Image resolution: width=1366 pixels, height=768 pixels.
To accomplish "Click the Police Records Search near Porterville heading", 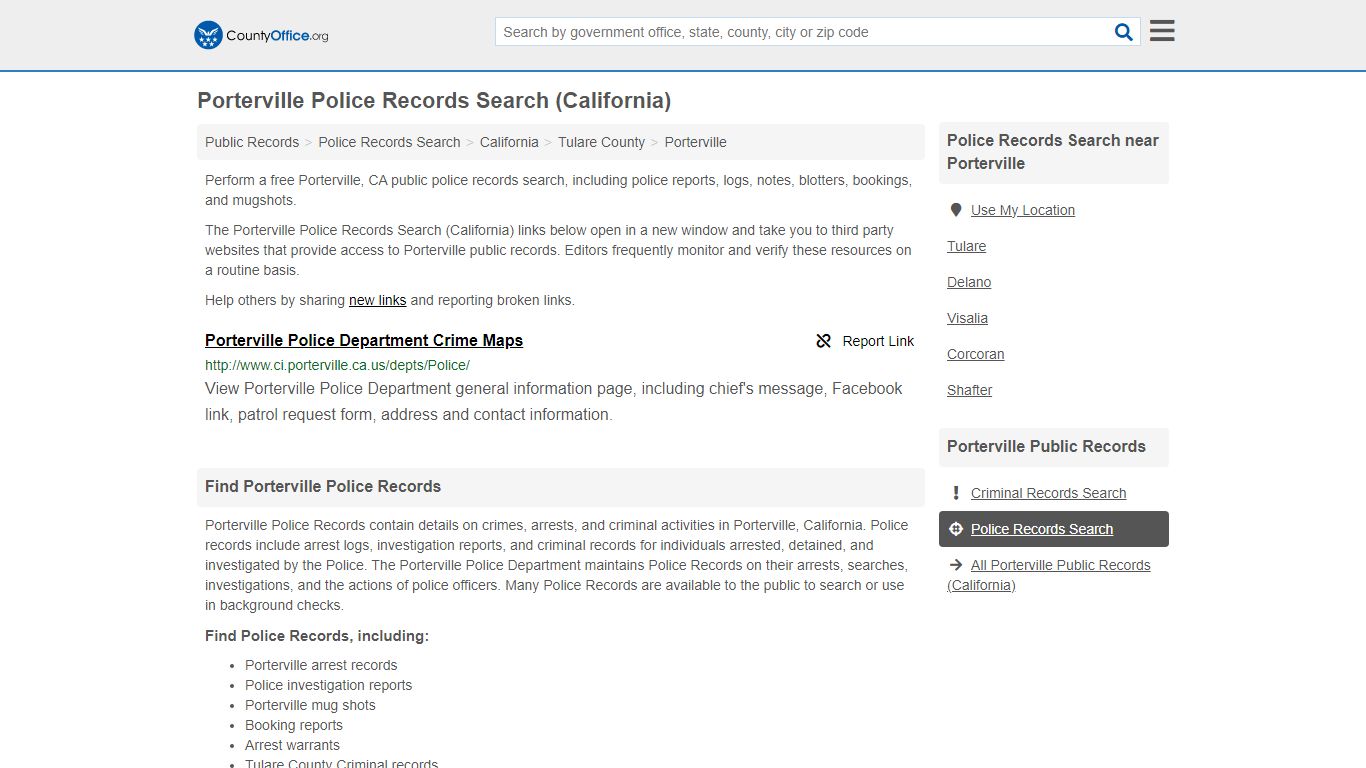I will 1053,152.
